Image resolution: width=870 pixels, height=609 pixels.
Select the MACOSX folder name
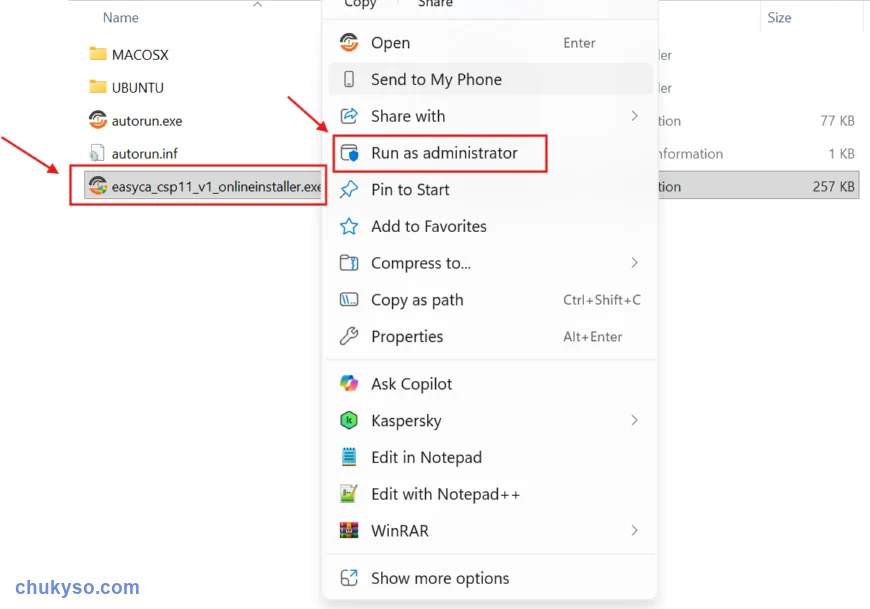[x=140, y=55]
